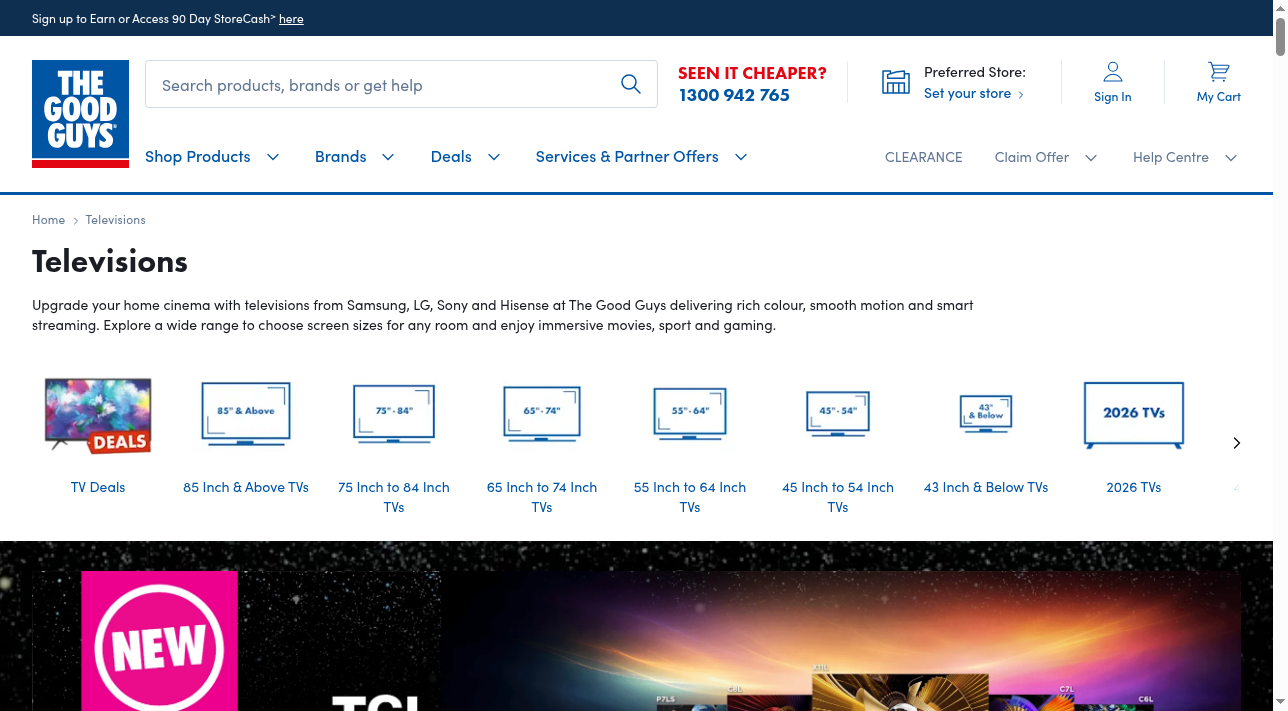Open 65 Inch to 74 Inch TVs link
The image size is (1288, 711).
pos(542,497)
